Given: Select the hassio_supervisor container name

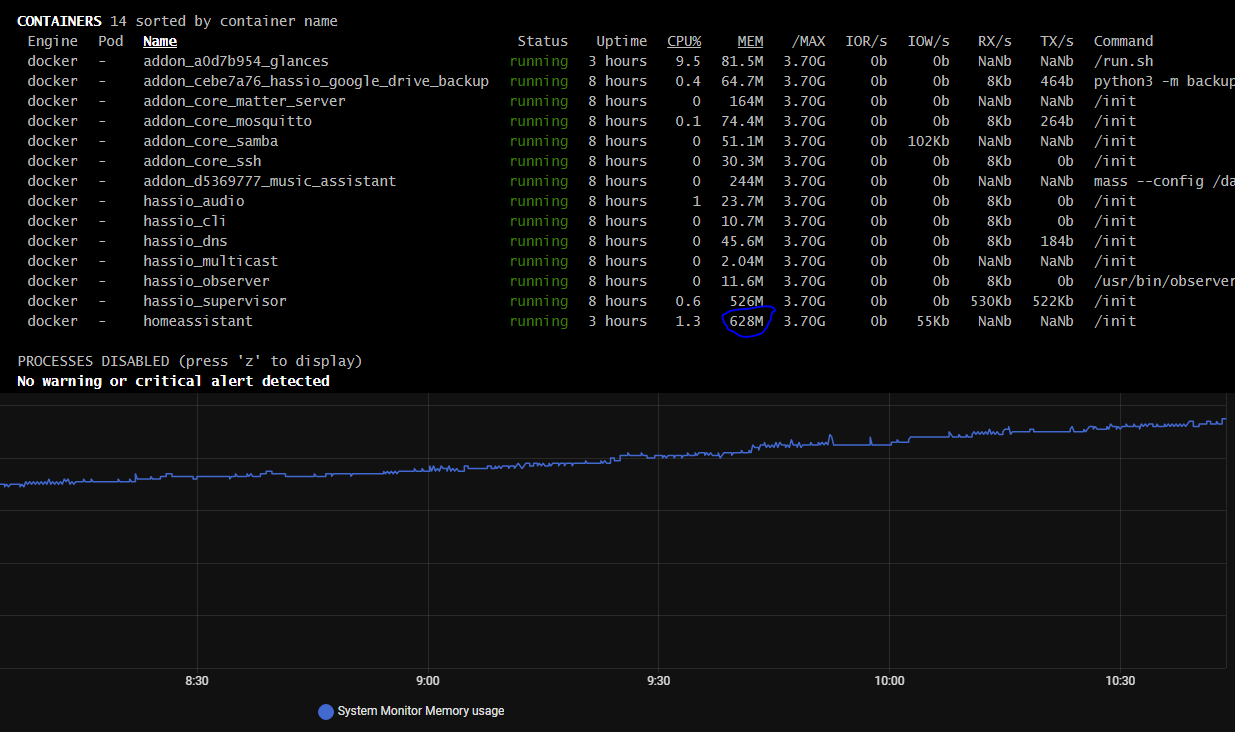Looking at the screenshot, I should [x=215, y=301].
